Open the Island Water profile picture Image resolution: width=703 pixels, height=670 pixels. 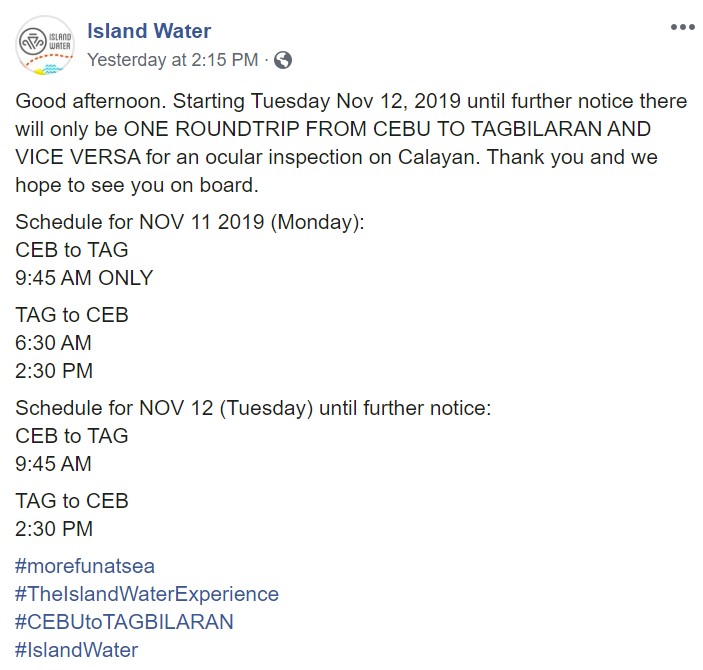point(45,45)
